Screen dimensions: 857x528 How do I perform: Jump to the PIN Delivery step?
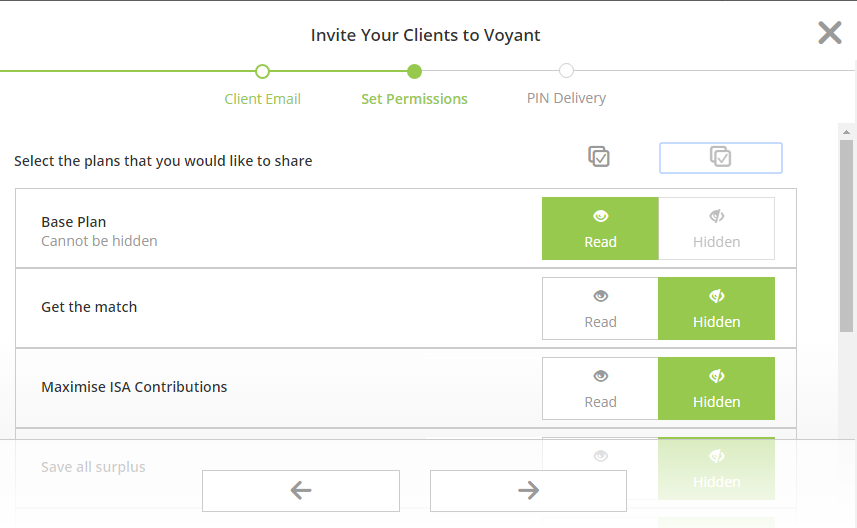pyautogui.click(x=566, y=98)
